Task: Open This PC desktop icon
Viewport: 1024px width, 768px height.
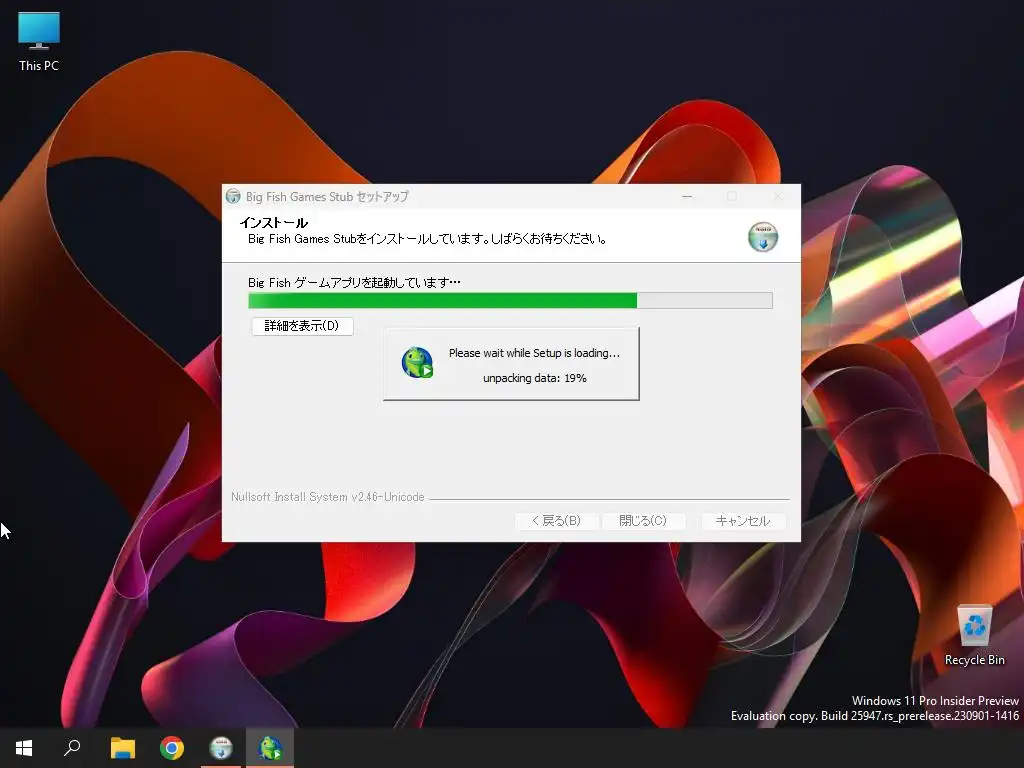Action: click(39, 42)
